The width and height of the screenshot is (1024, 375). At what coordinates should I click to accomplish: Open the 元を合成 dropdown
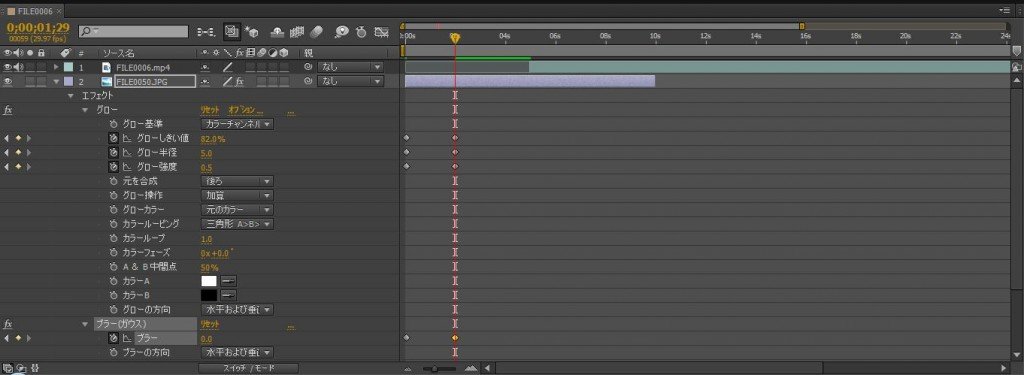pos(236,181)
